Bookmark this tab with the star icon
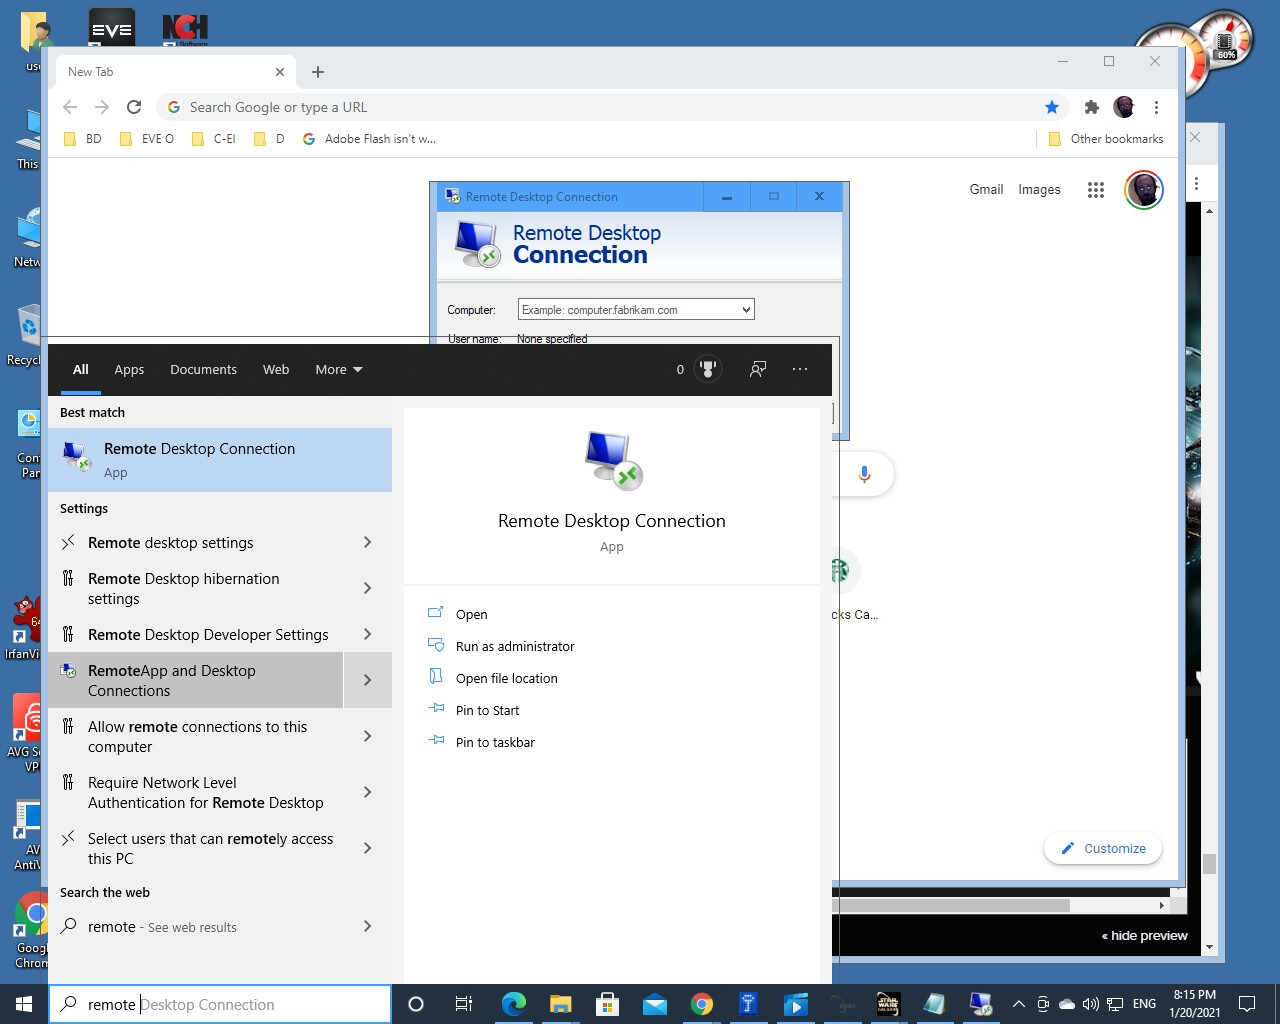This screenshot has width=1280, height=1024. [x=1052, y=107]
